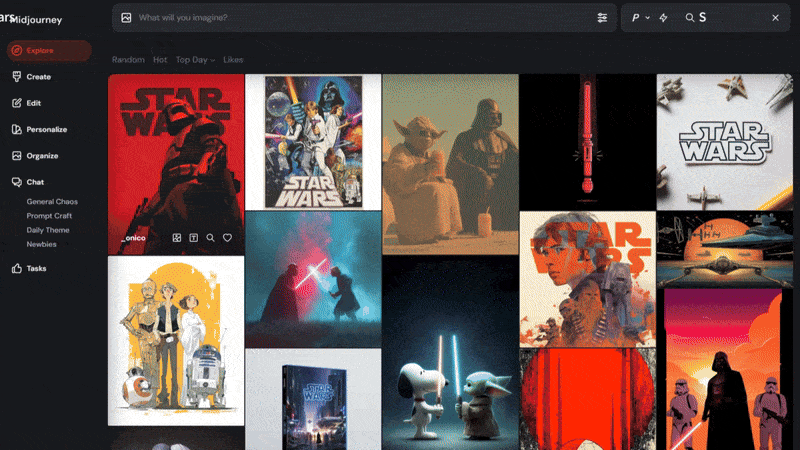Open the Snoopy and Grogu lightsaber image

tap(451, 353)
